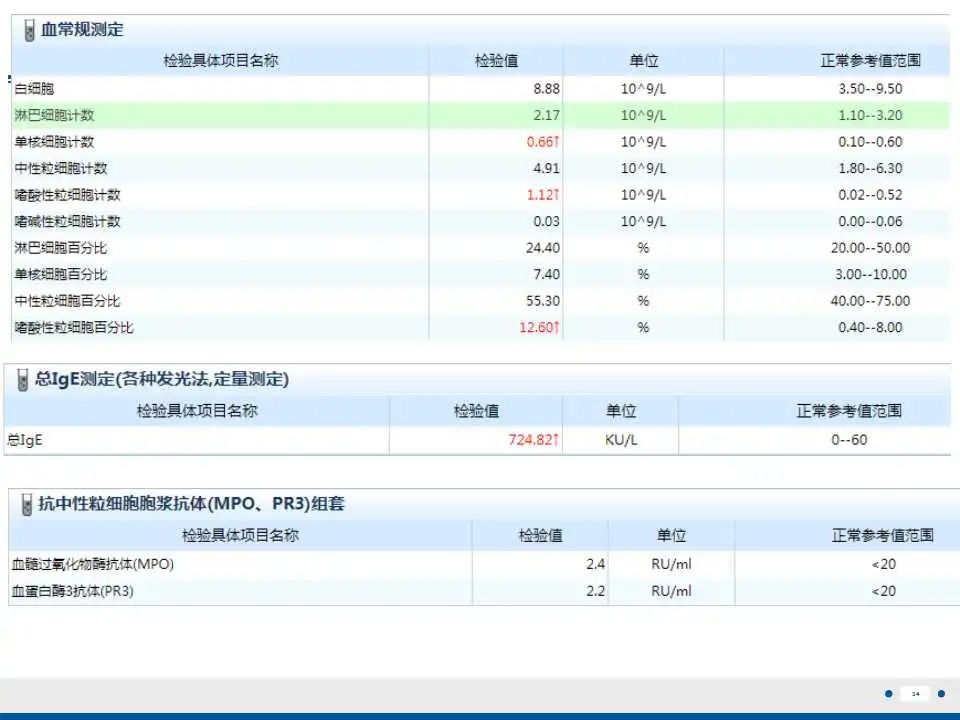This screenshot has width=960, height=720.
Task: Click the <20 reference in PR3 row
Action: [883, 591]
